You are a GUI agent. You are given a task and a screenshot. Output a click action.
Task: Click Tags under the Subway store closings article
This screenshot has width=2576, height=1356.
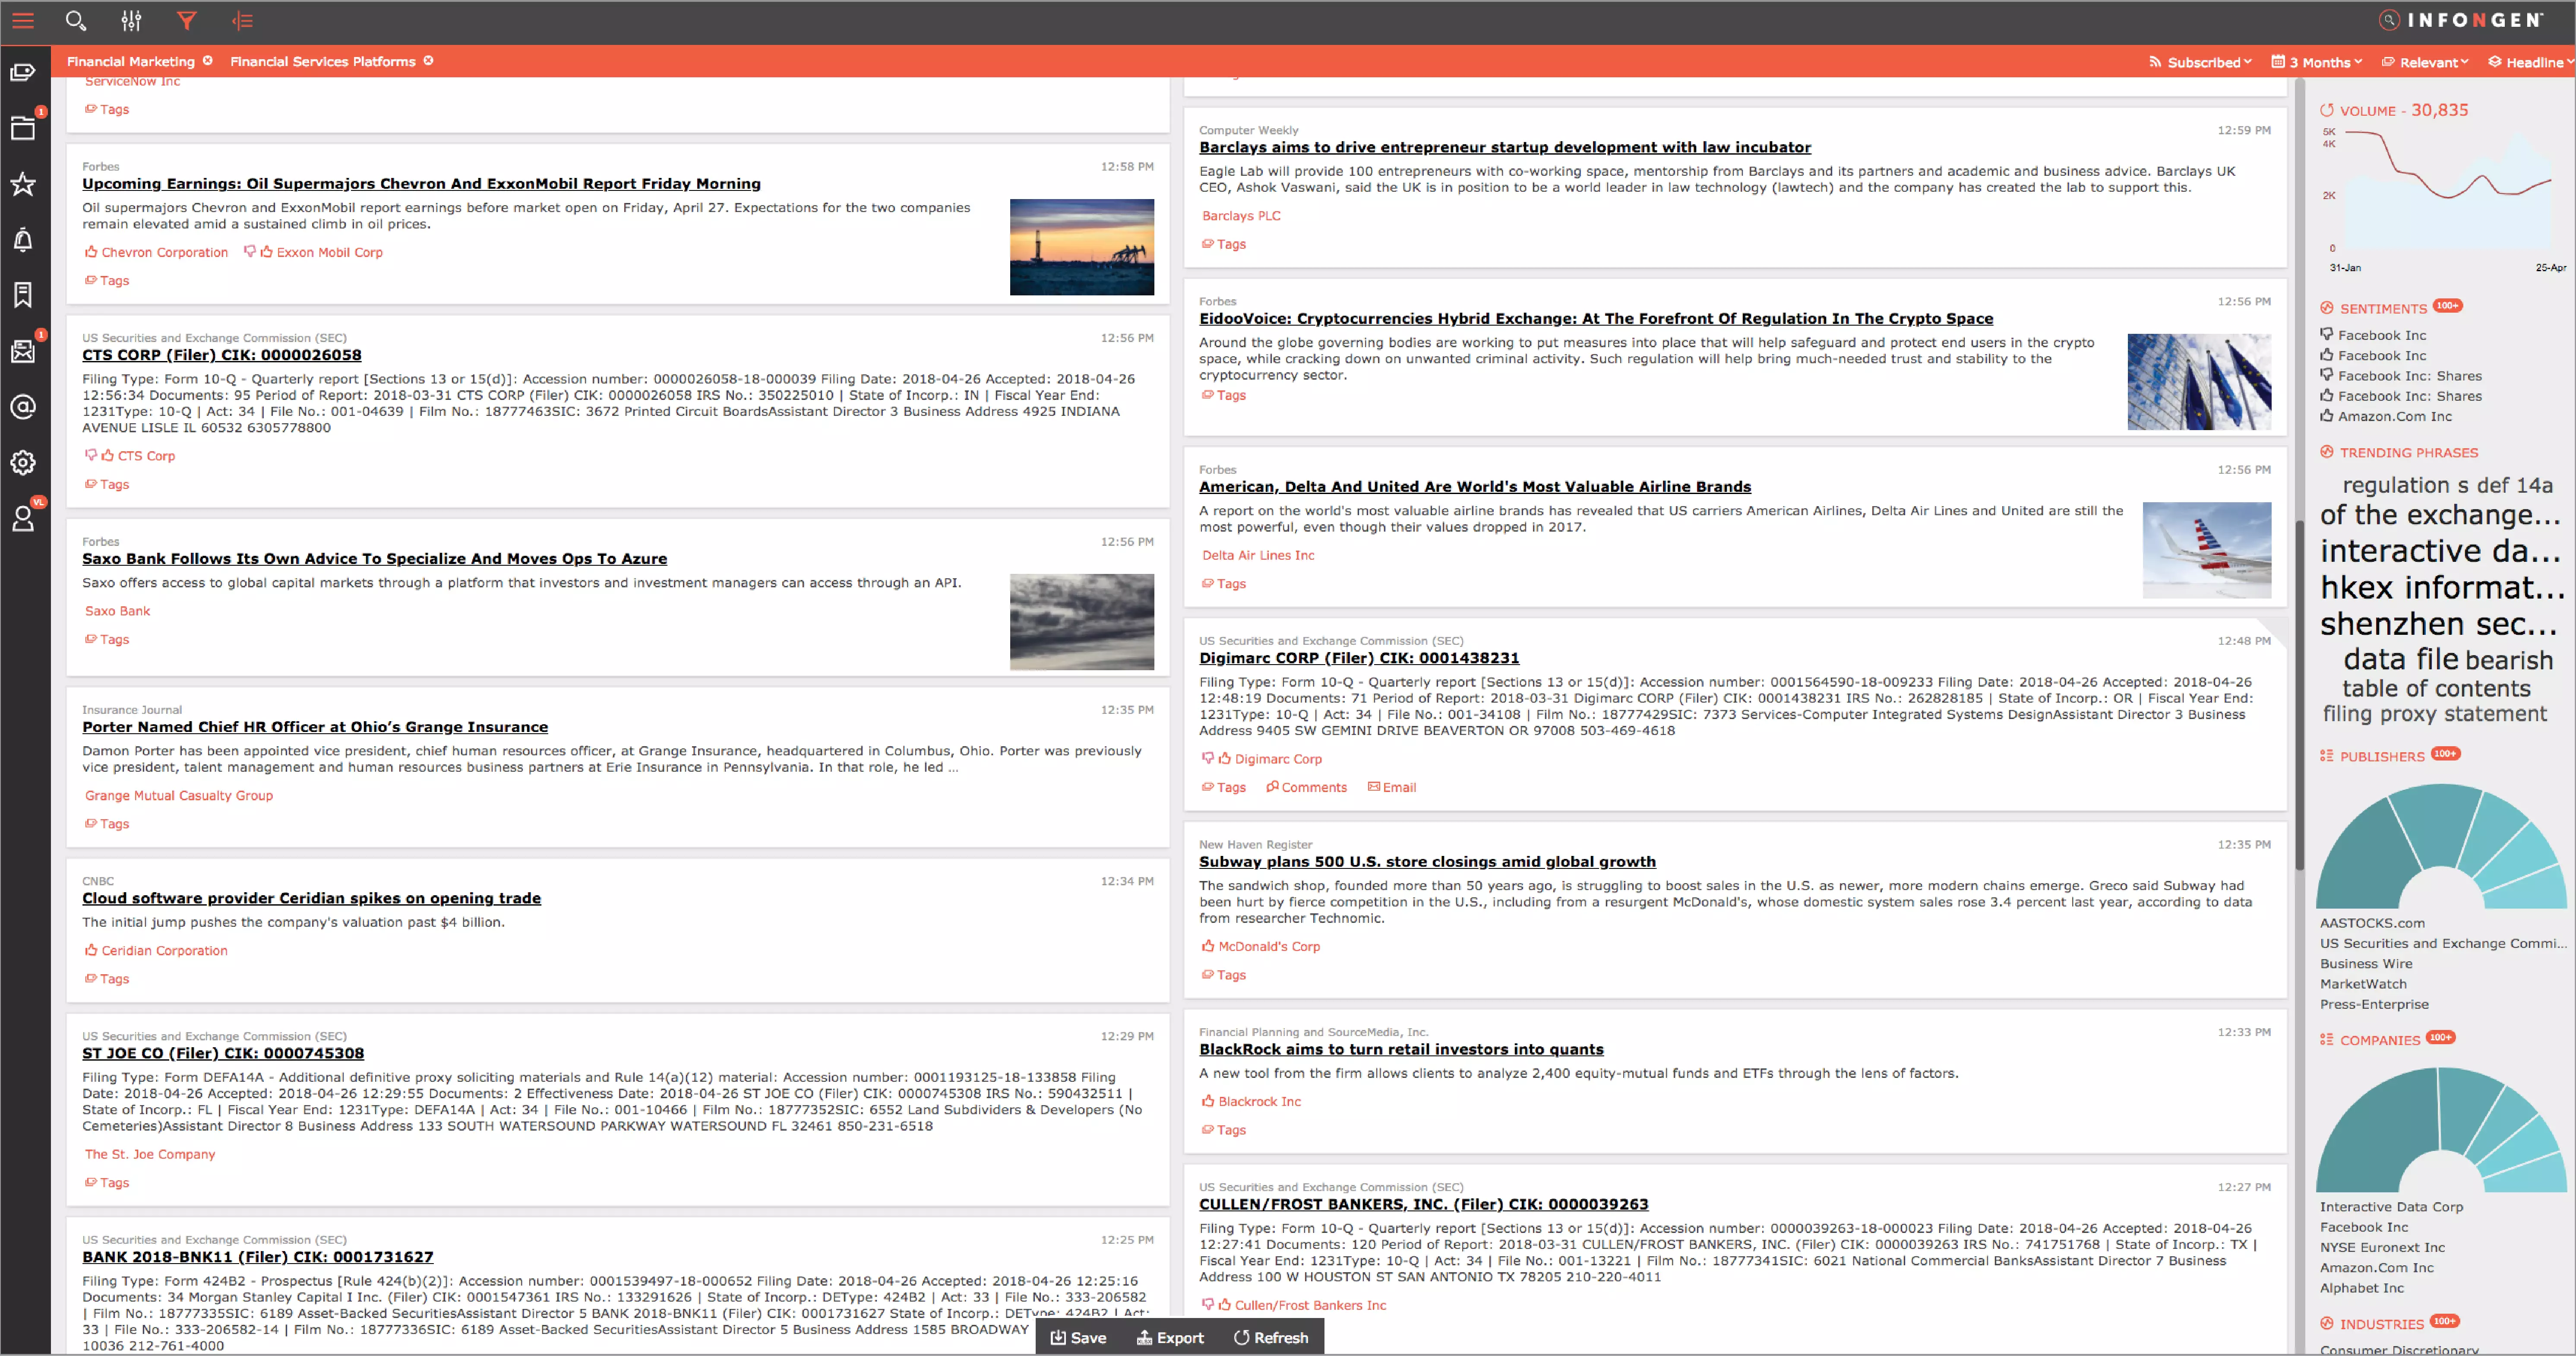pyautogui.click(x=1224, y=975)
